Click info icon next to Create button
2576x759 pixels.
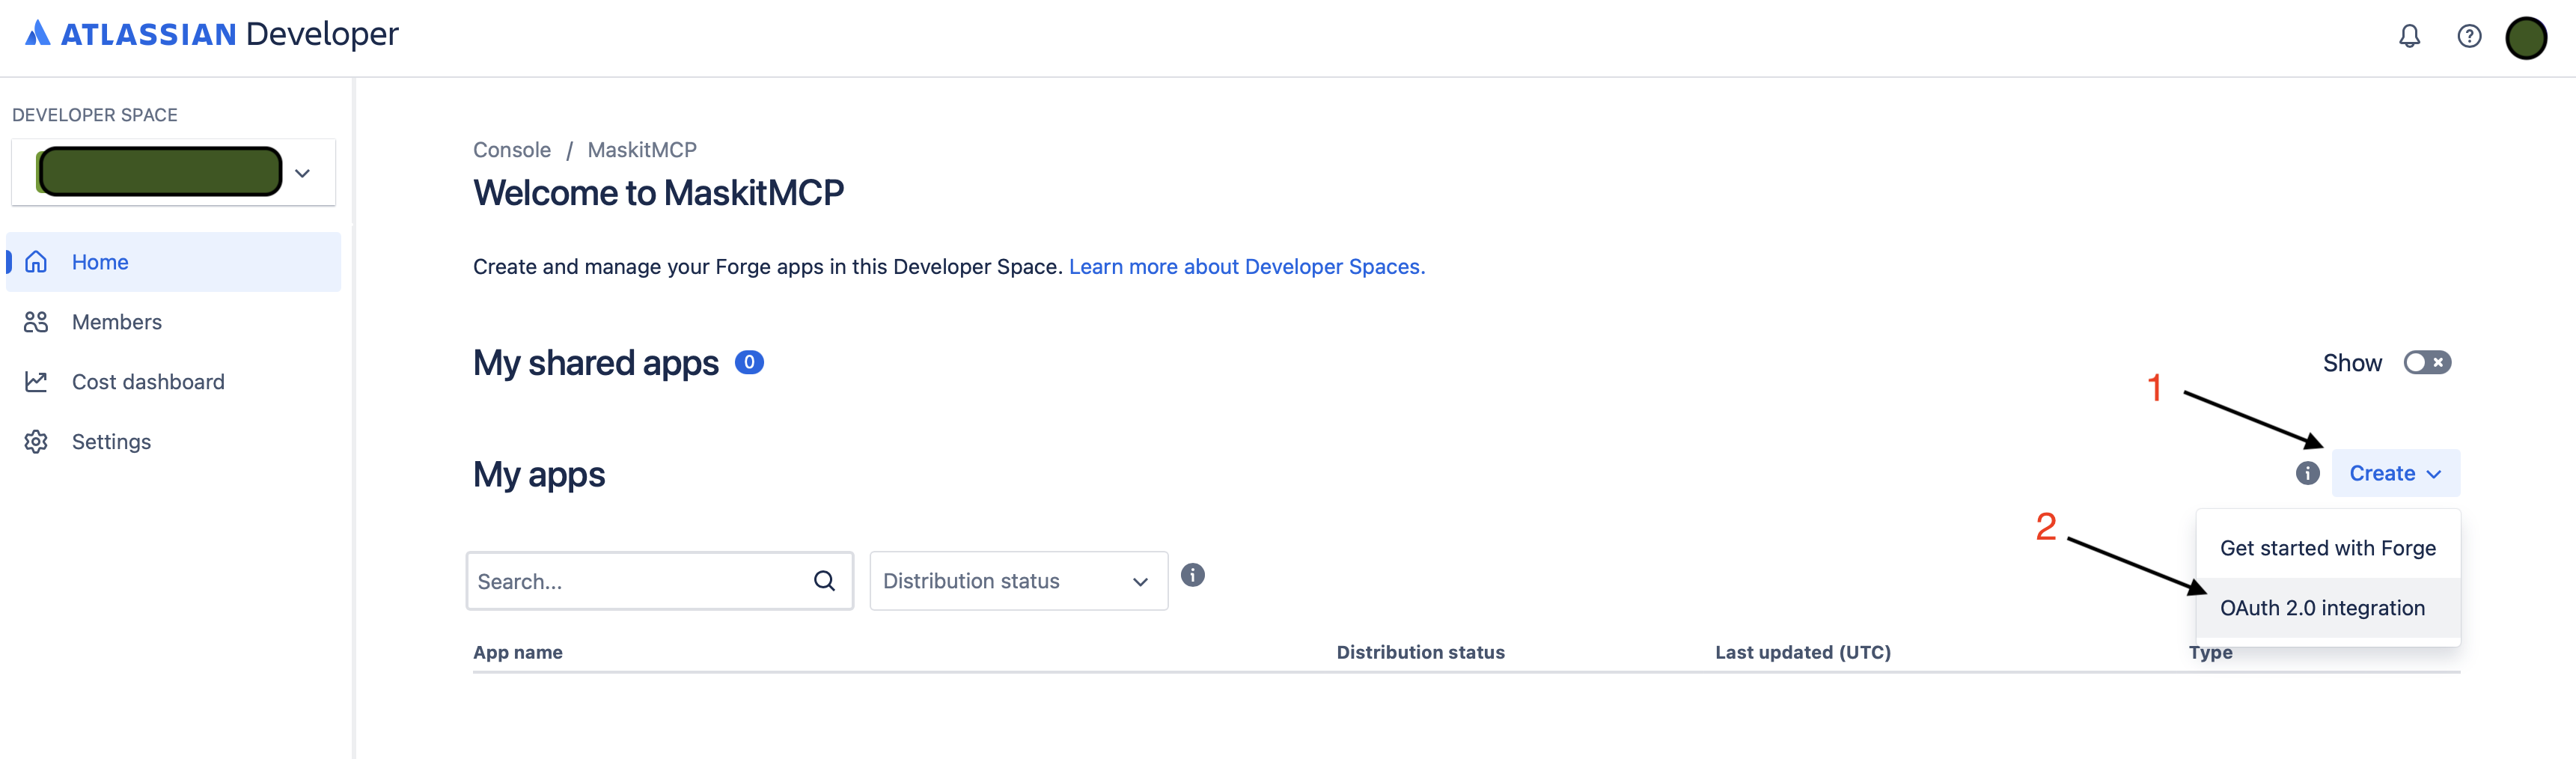2307,473
